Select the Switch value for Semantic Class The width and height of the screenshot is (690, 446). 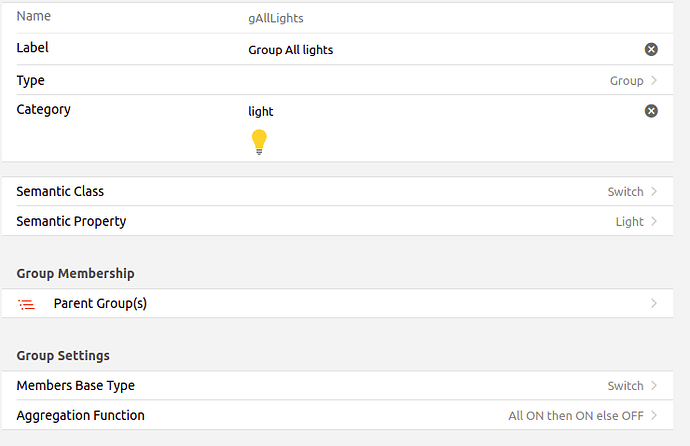[625, 192]
